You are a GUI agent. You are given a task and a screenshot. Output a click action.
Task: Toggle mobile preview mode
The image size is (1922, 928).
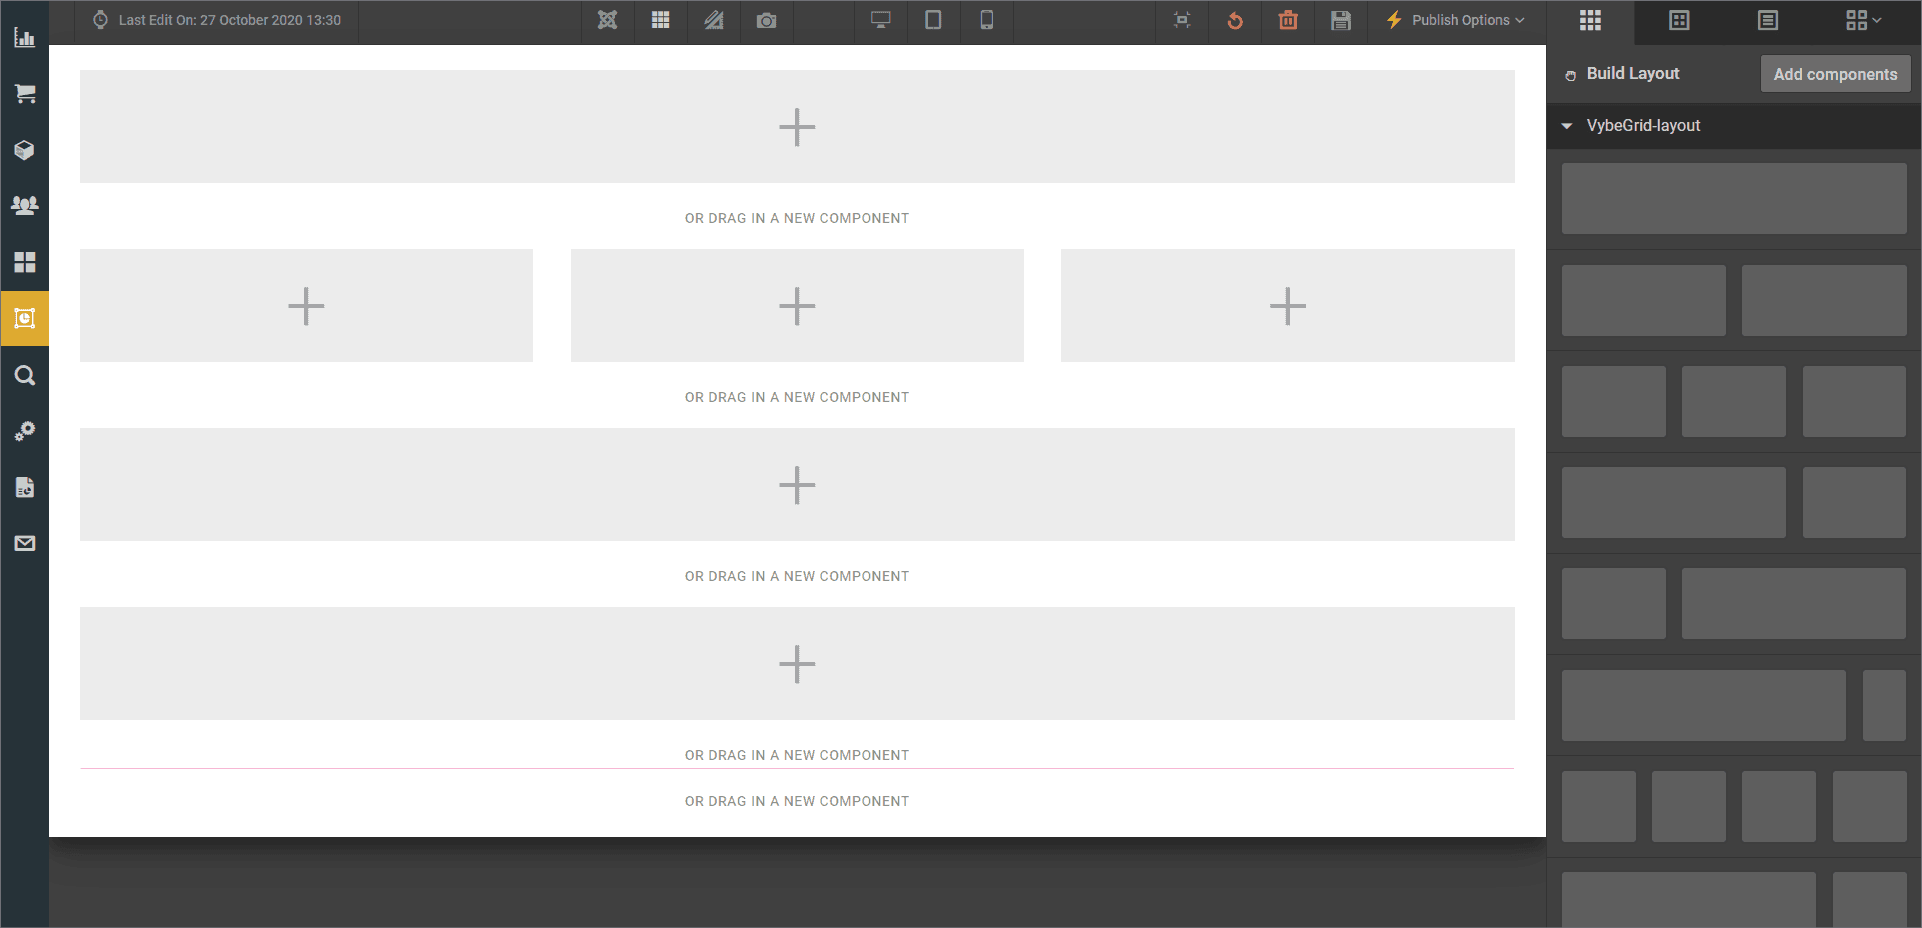tap(986, 20)
